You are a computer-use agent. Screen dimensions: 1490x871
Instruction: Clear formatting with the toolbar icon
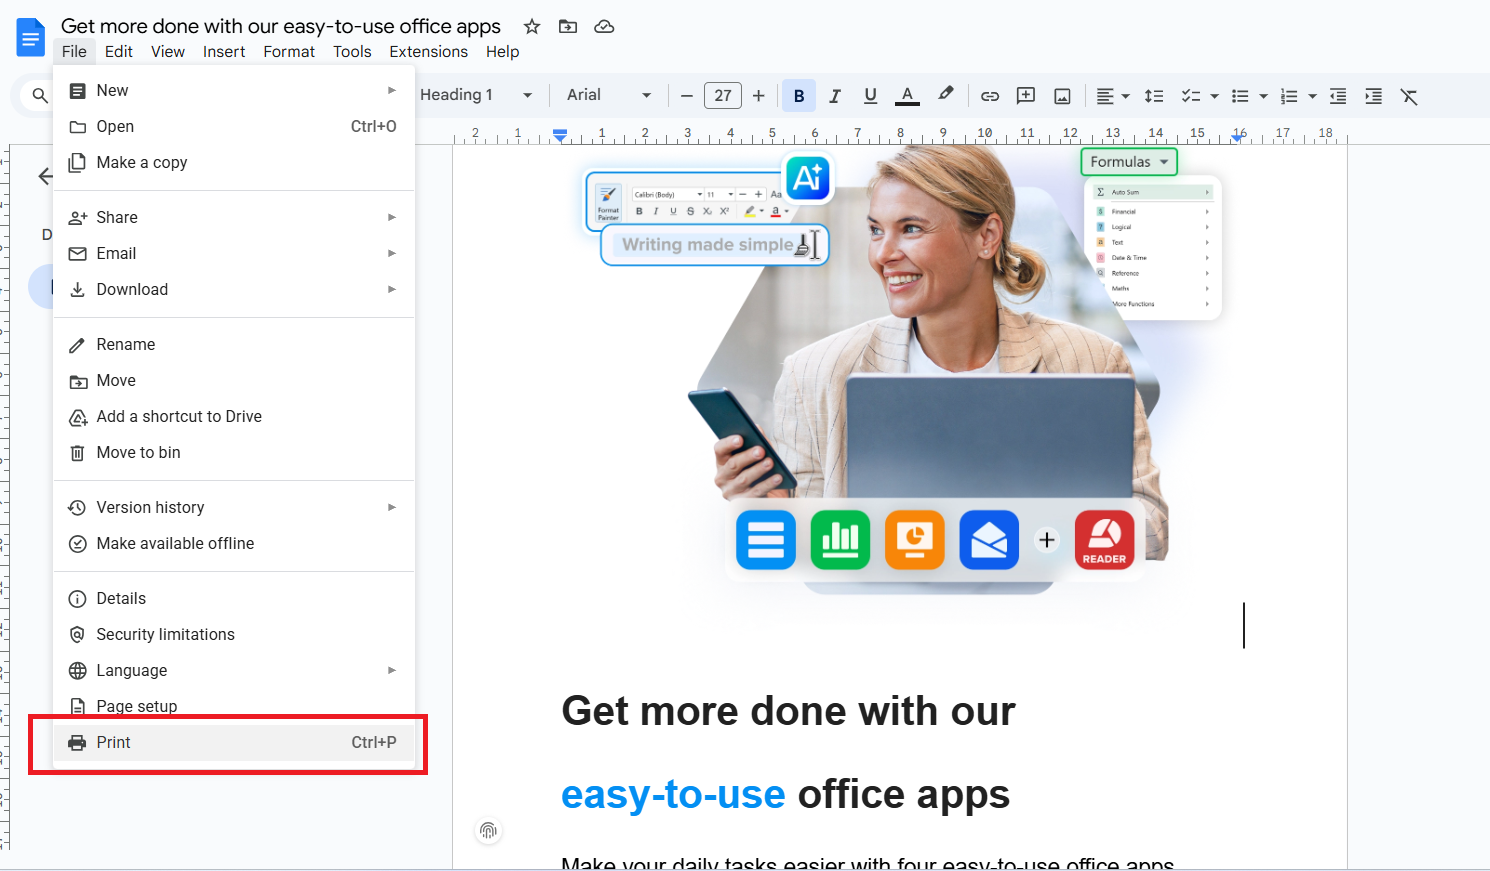point(1409,96)
